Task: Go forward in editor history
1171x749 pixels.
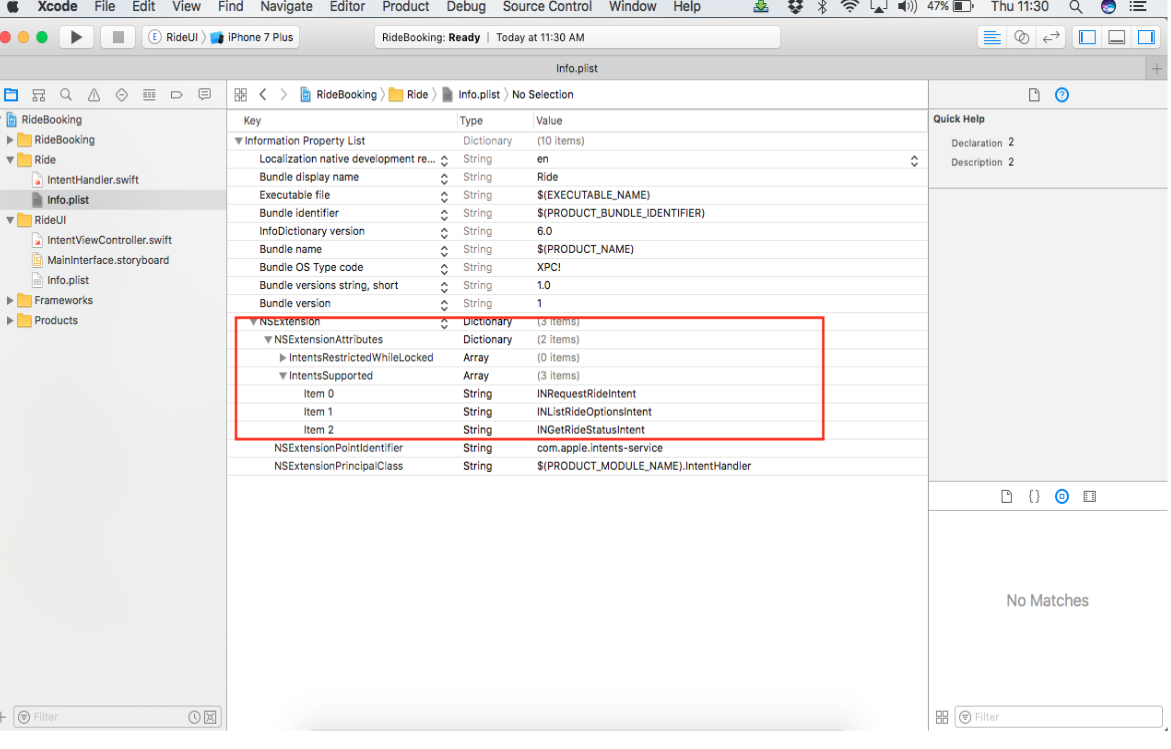Action: click(283, 95)
